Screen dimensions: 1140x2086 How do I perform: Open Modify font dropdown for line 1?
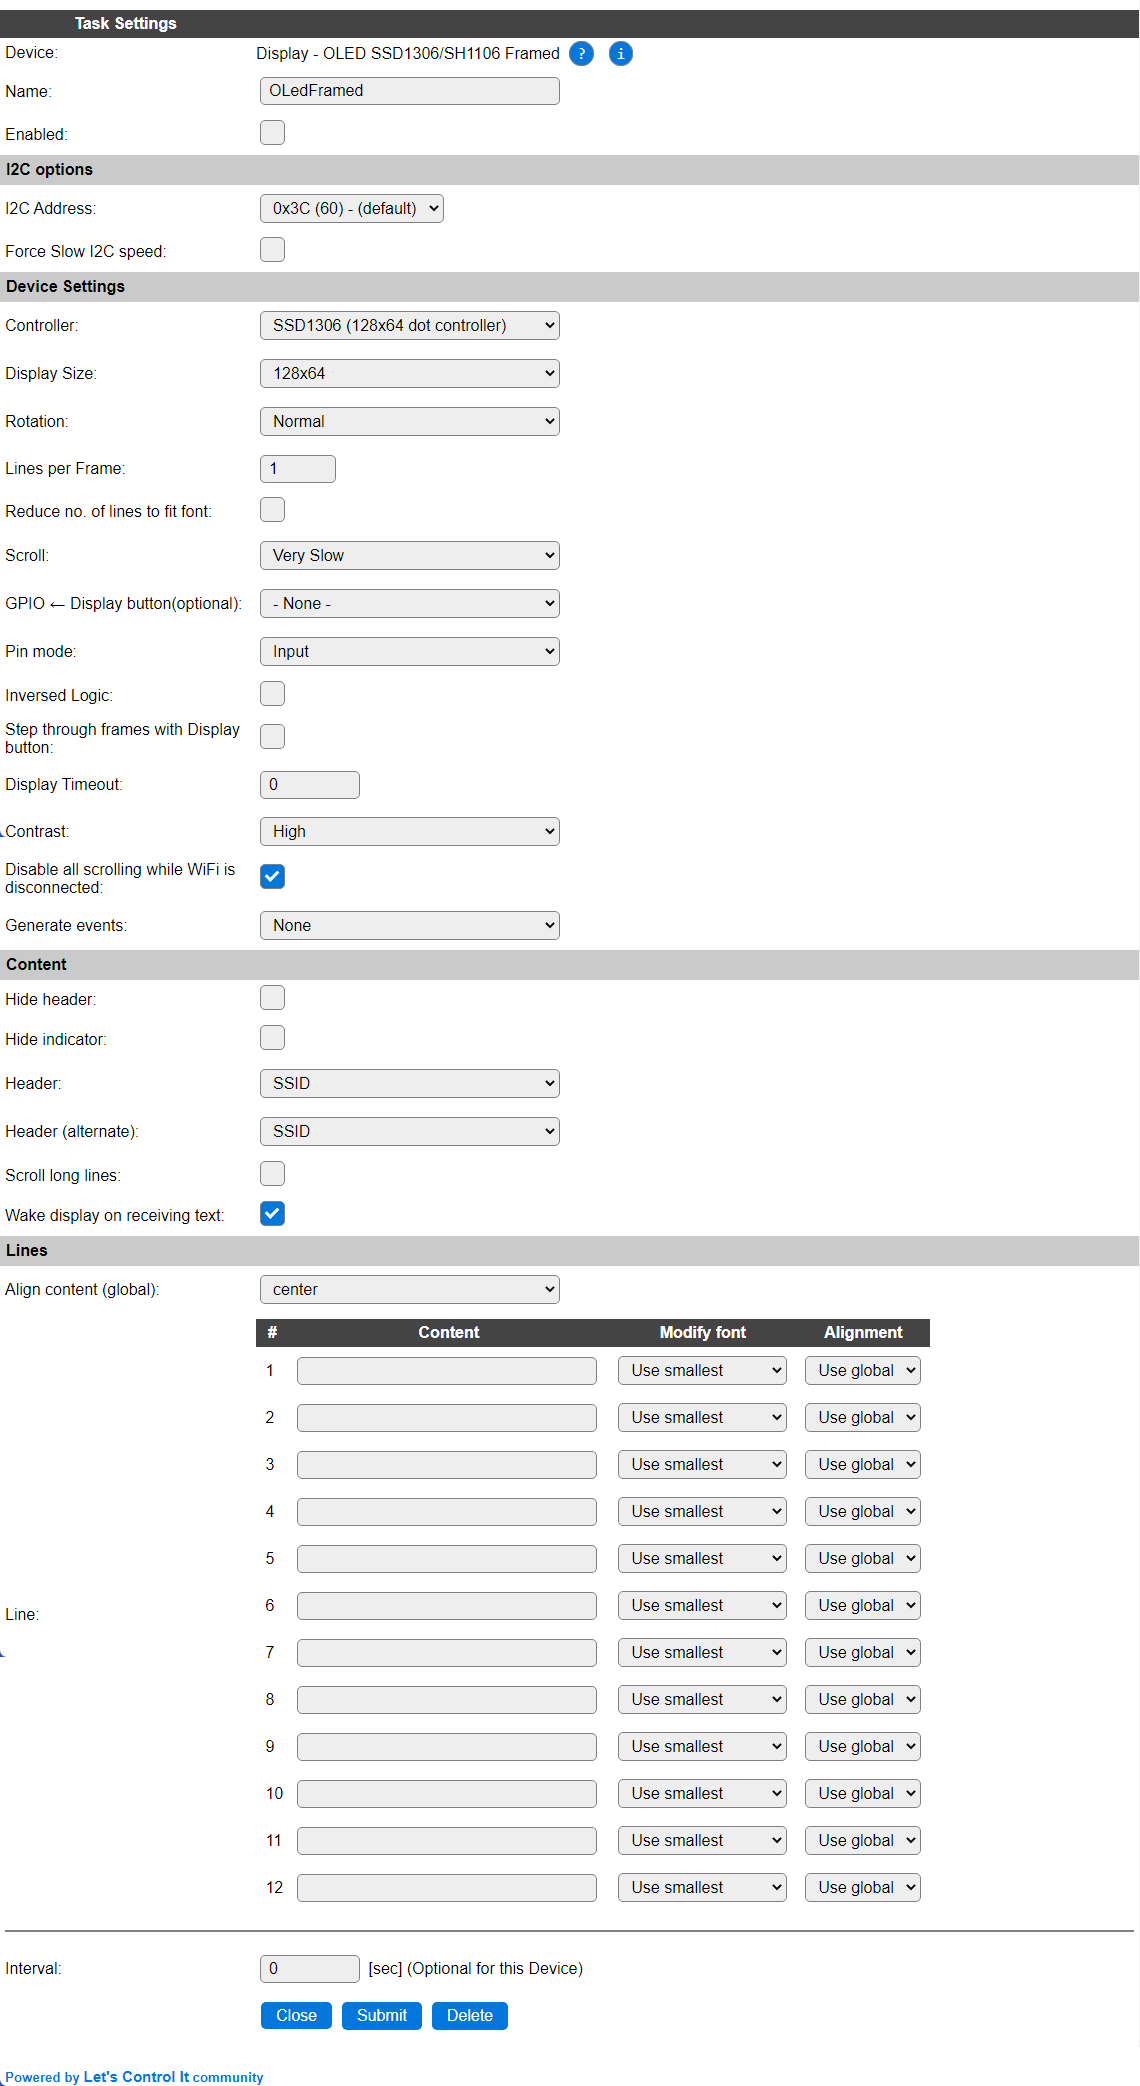click(x=702, y=1370)
